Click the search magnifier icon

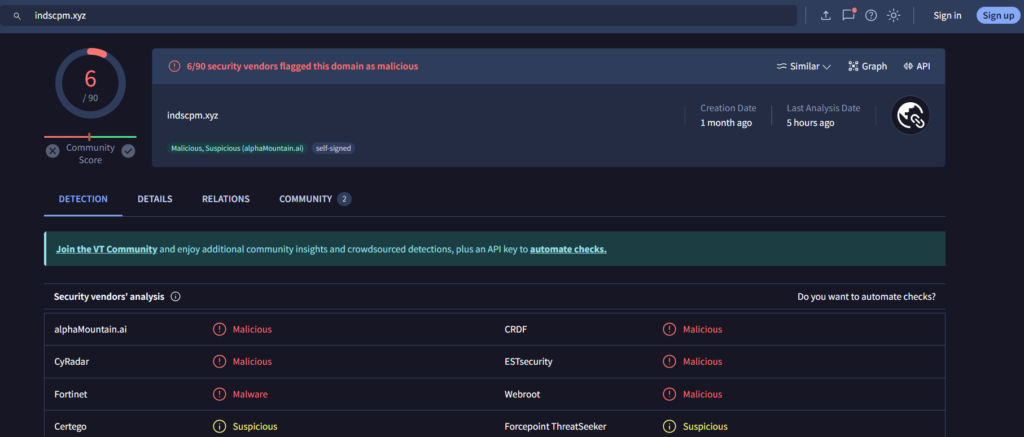point(17,16)
